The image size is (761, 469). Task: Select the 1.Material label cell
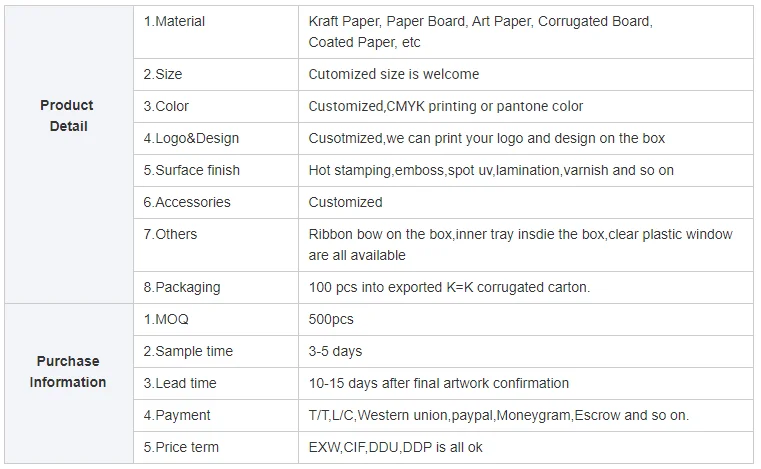pos(174,21)
